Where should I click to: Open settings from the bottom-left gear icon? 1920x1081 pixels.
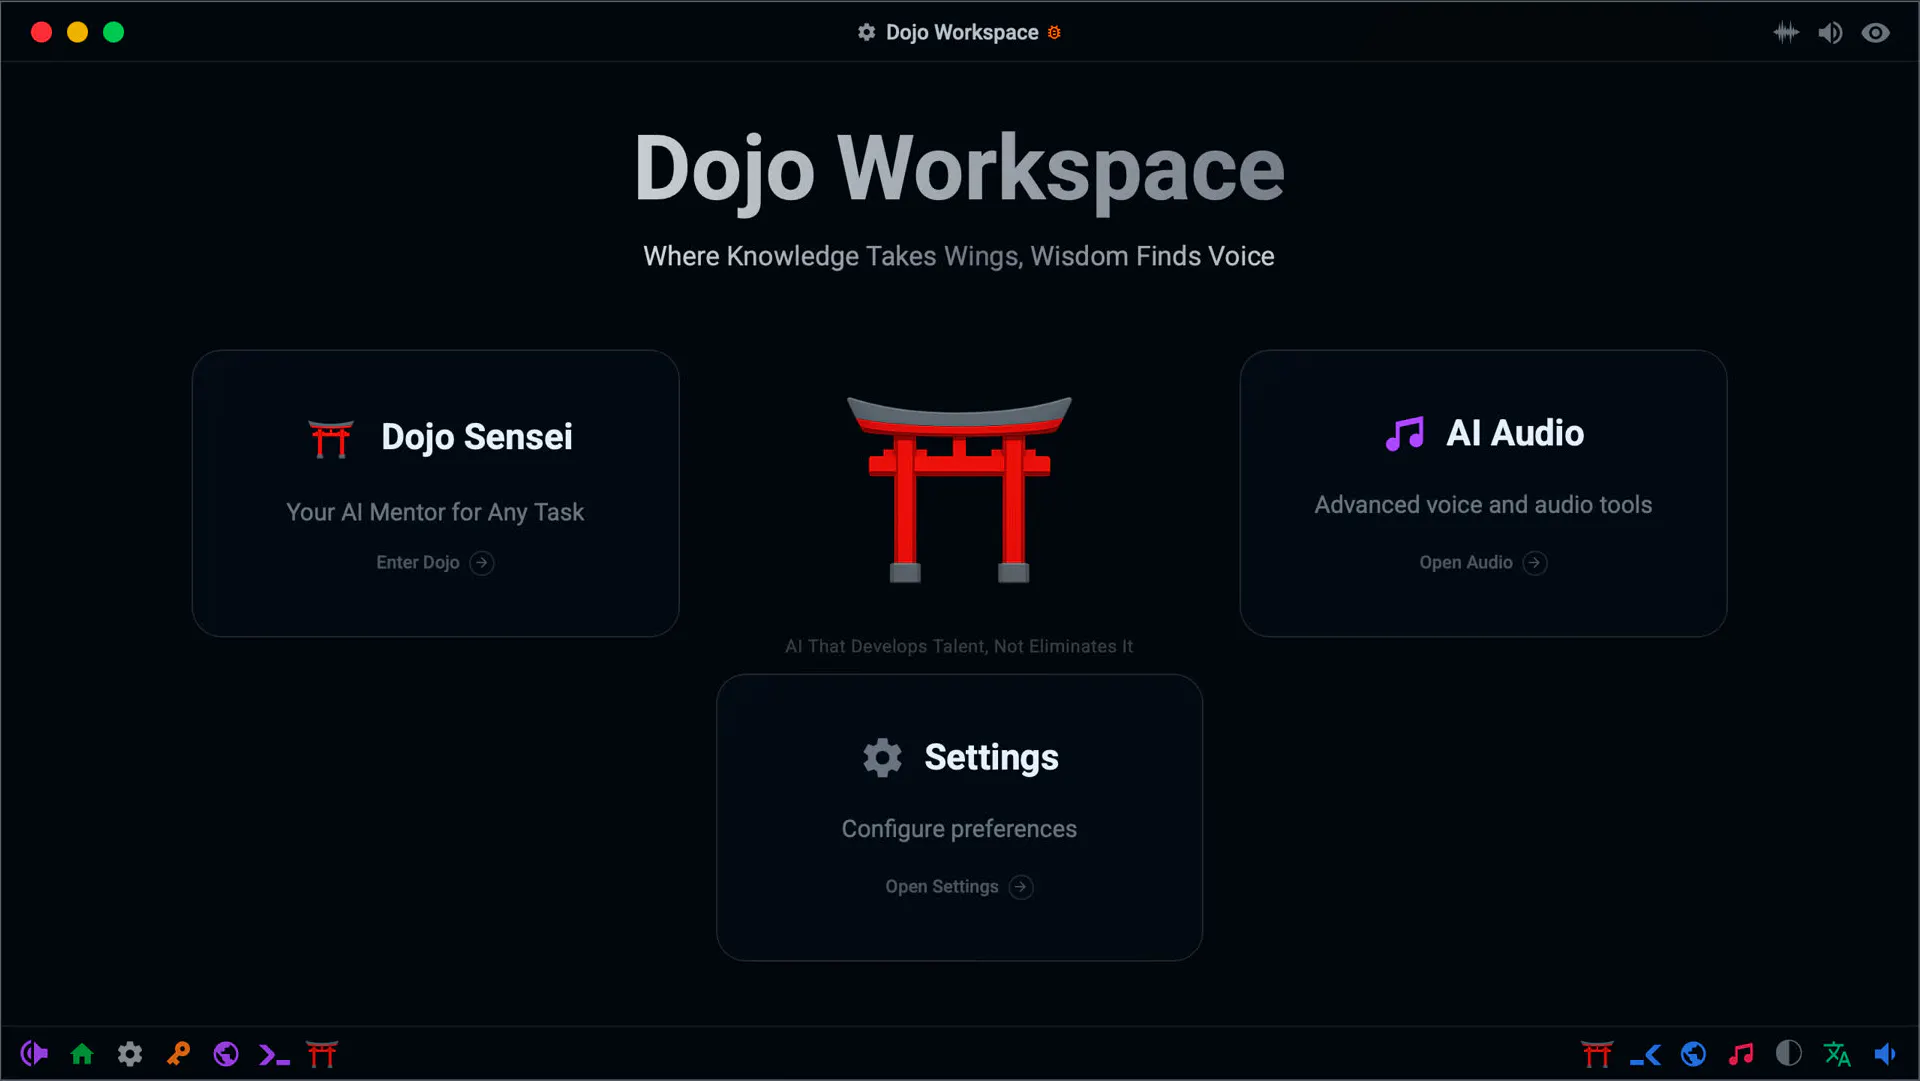(130, 1053)
